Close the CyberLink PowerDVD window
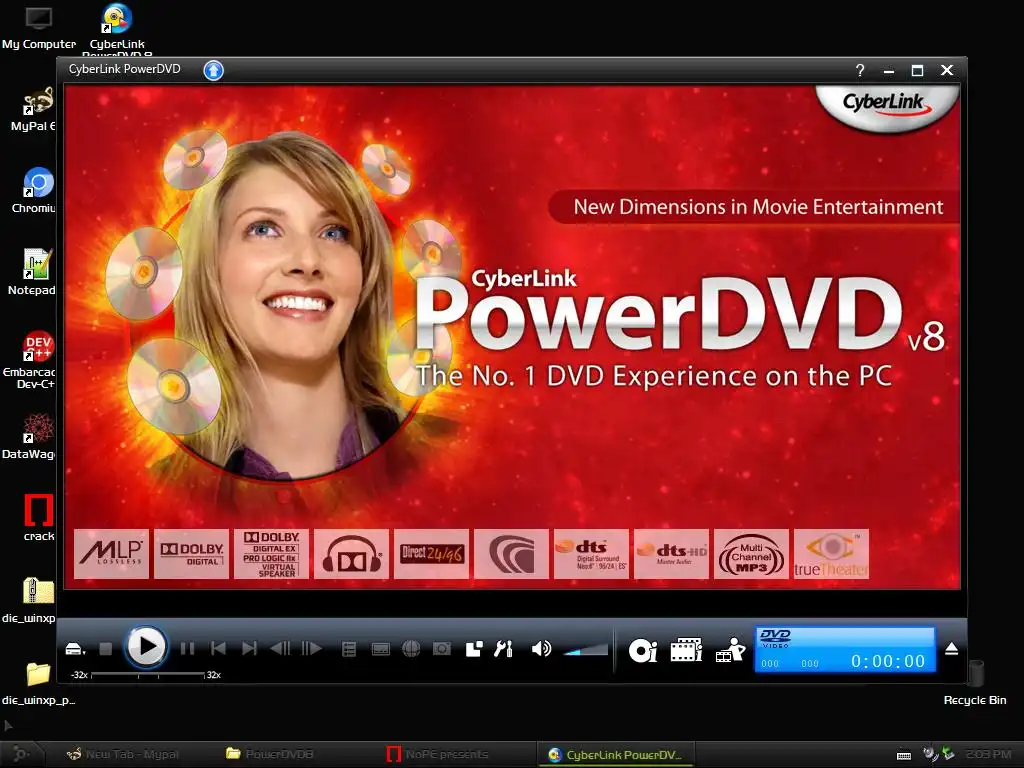Screen dimensions: 1024x768 (947, 70)
